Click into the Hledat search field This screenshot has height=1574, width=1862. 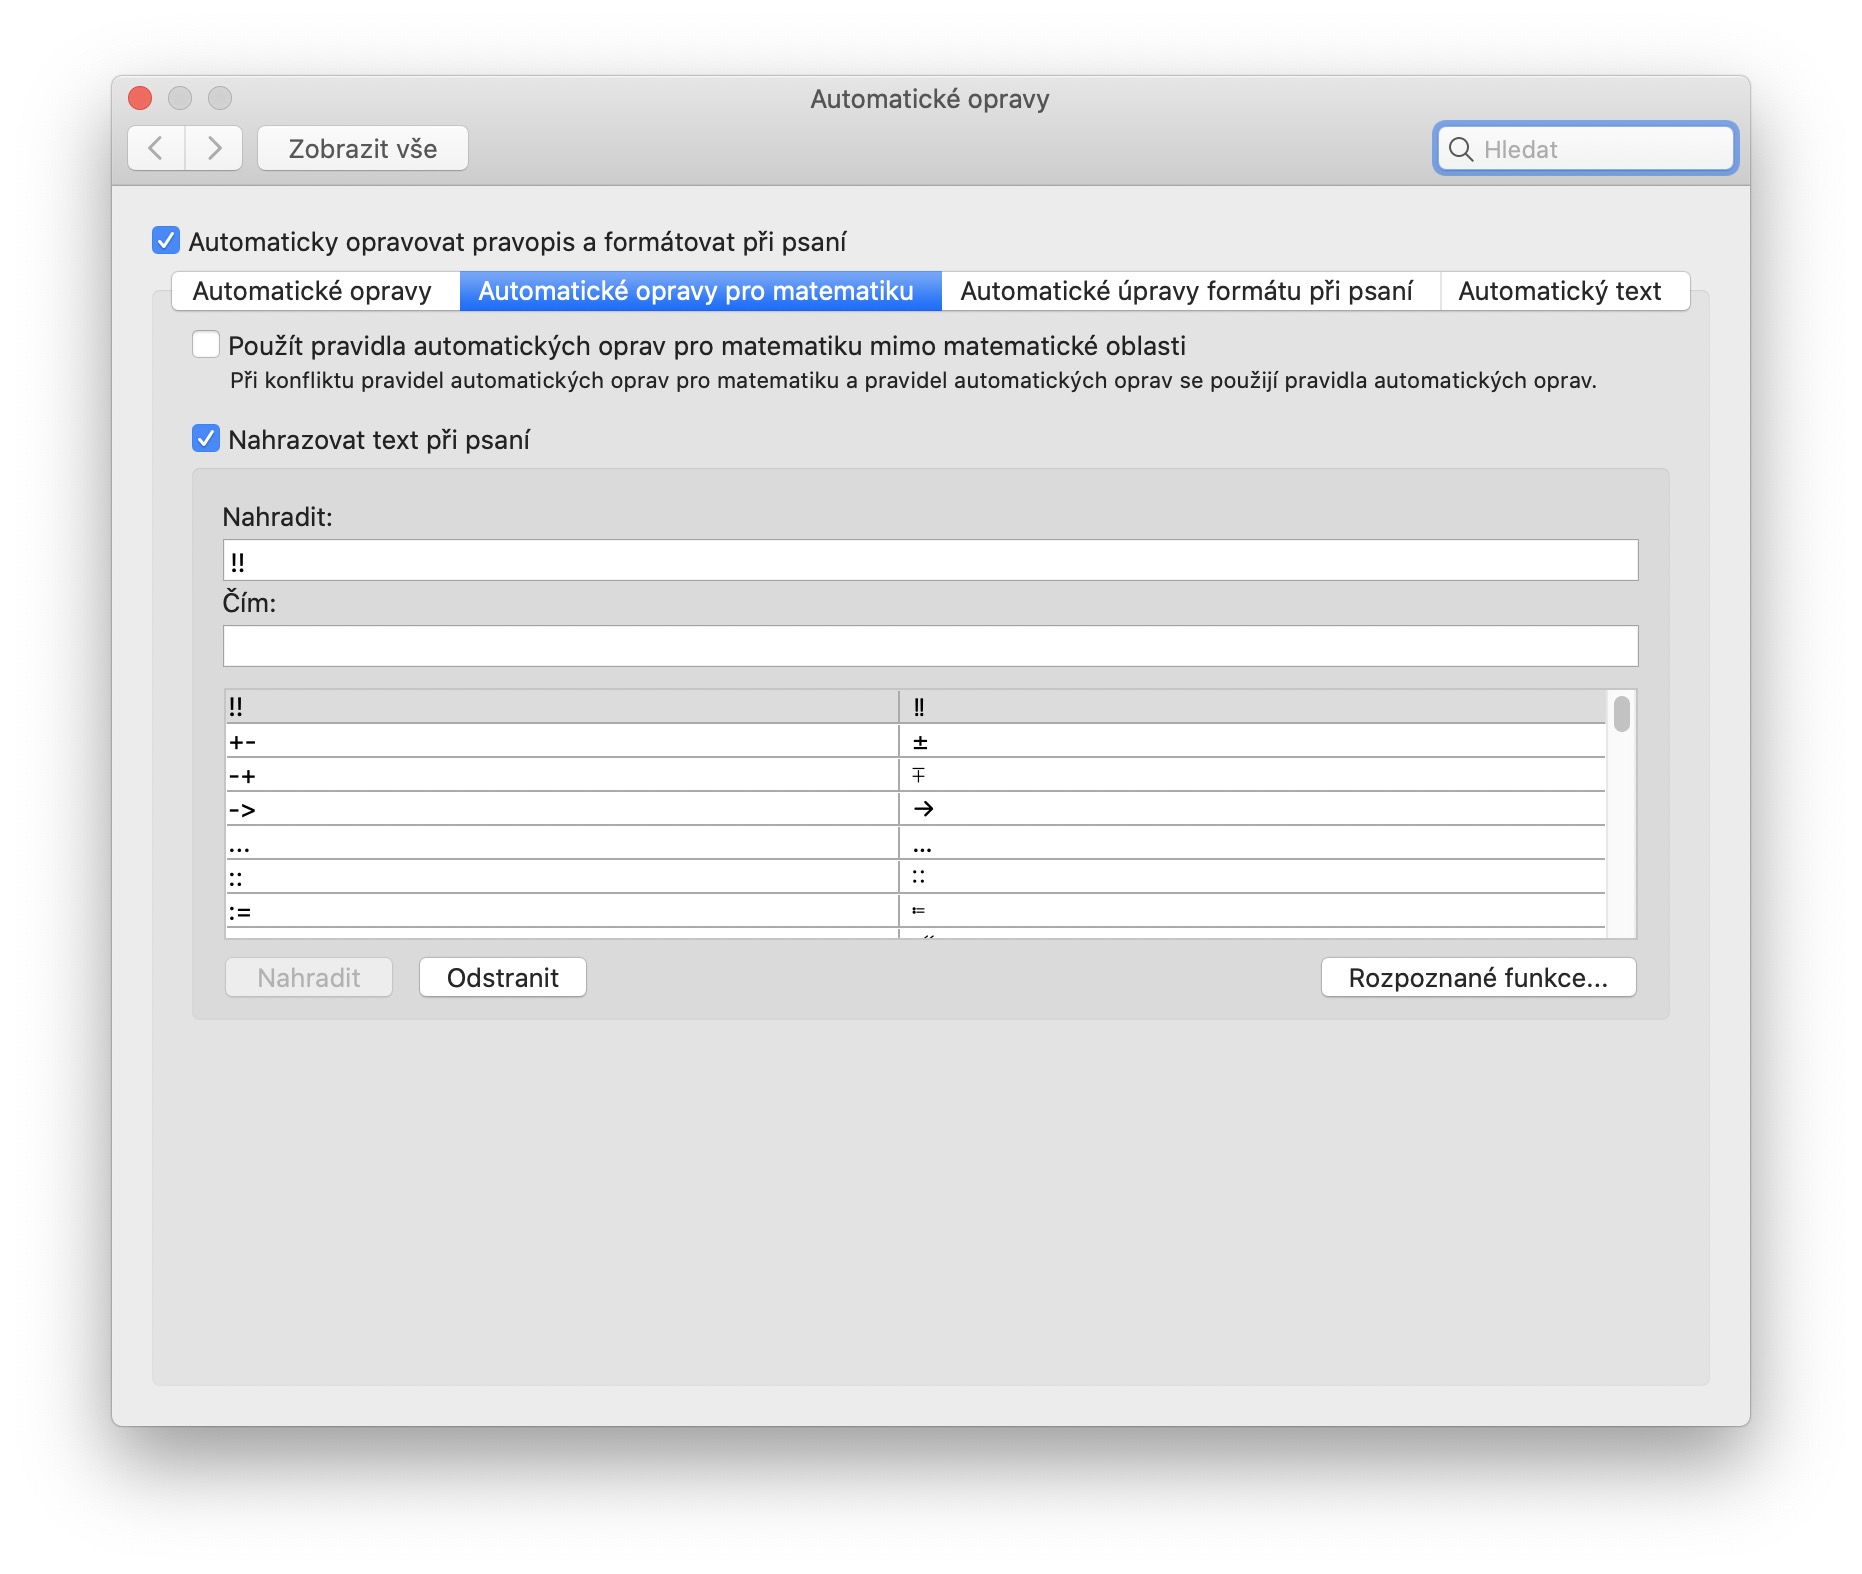(x=1600, y=150)
